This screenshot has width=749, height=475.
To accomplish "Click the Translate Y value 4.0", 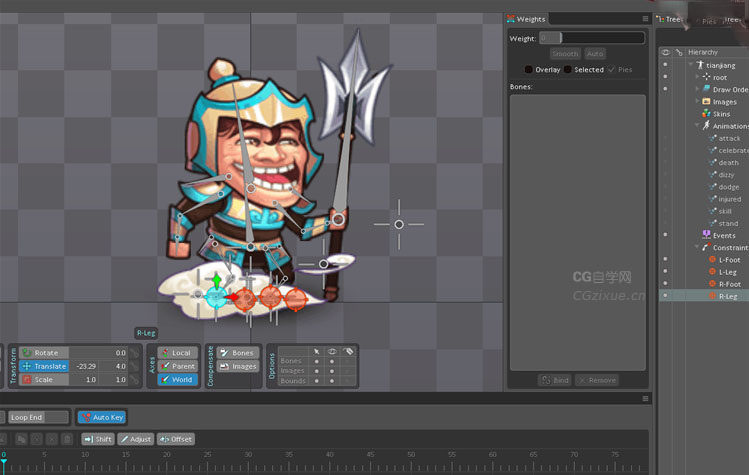I will click(x=114, y=366).
